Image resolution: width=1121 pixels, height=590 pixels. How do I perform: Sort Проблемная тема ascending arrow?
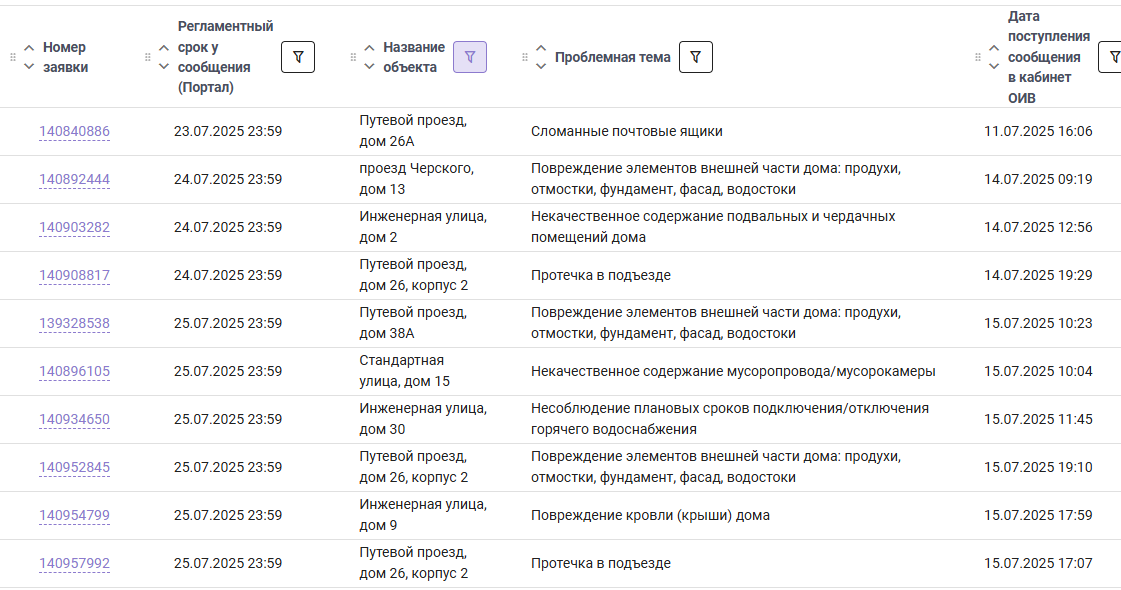click(x=541, y=48)
